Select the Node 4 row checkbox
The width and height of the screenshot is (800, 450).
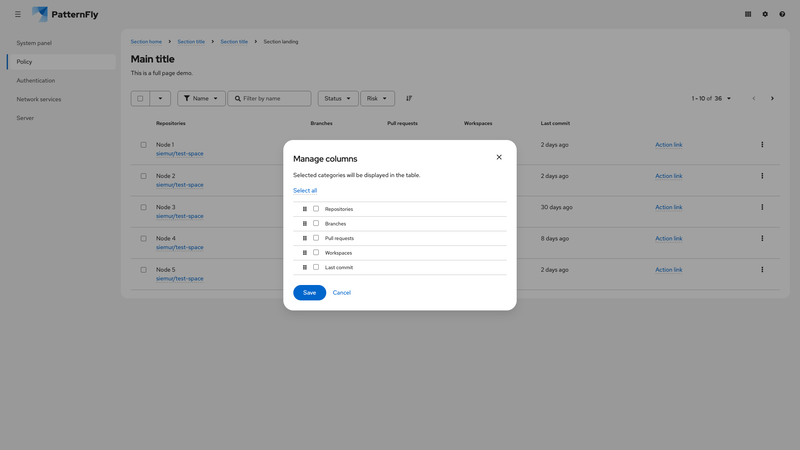click(143, 238)
